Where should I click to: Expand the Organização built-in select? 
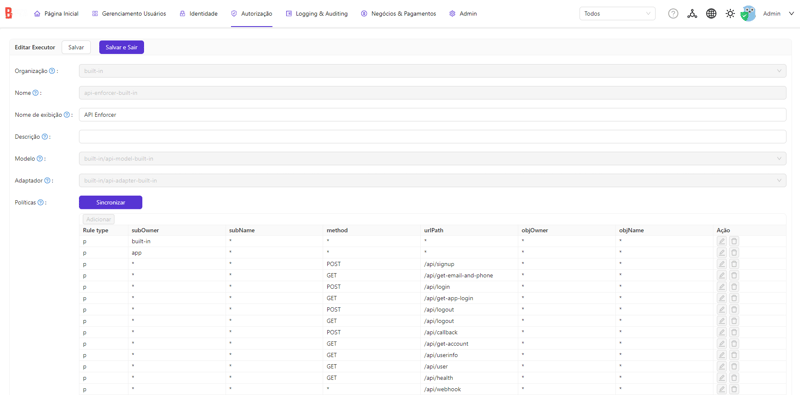[433, 71]
